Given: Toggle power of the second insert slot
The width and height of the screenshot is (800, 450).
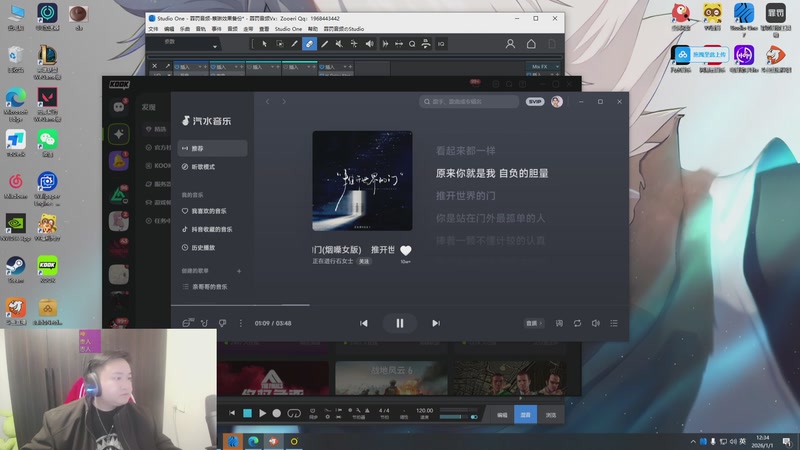Looking at the screenshot, I should tap(213, 67).
